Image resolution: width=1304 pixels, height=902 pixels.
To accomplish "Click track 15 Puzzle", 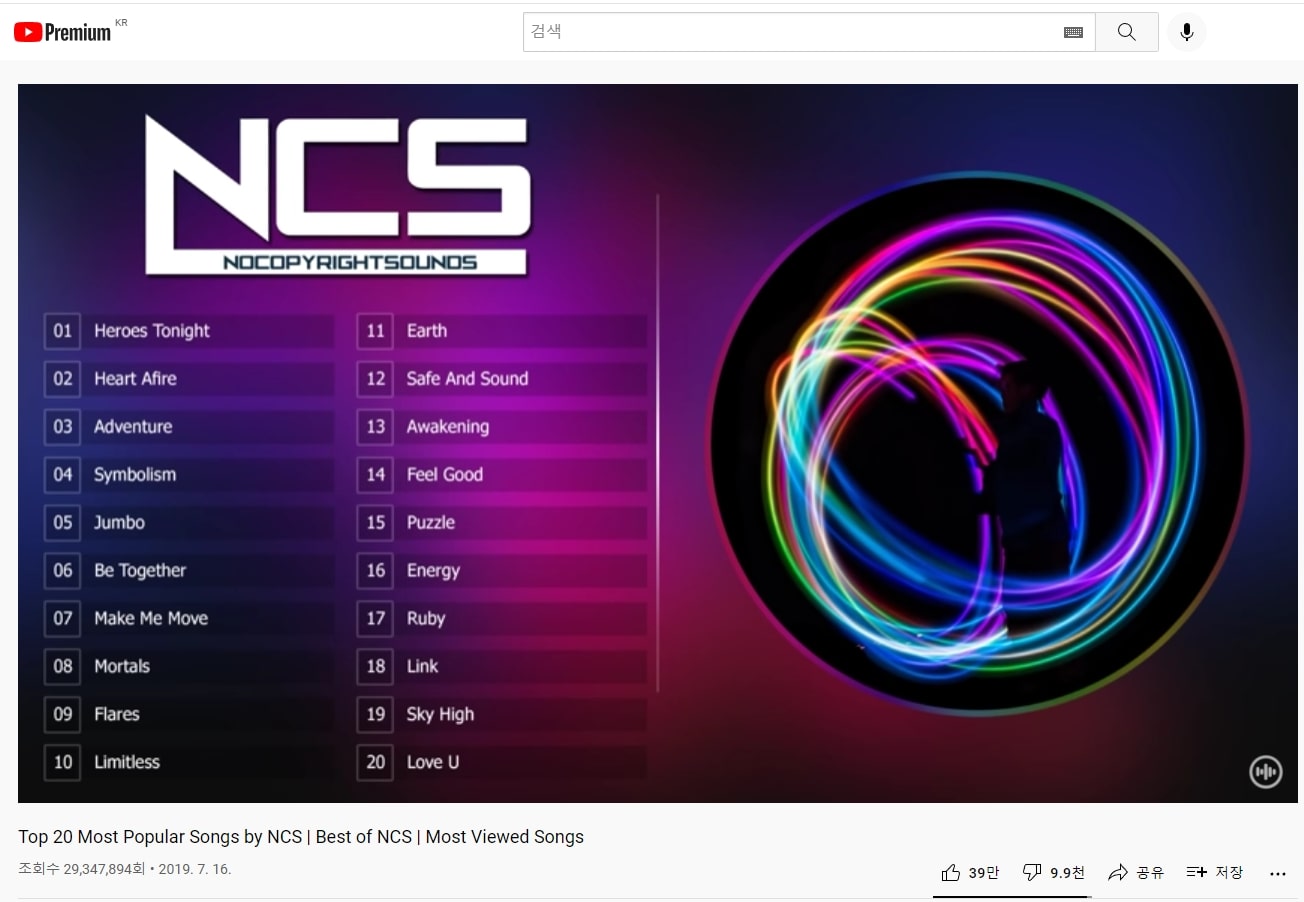I will click(502, 523).
